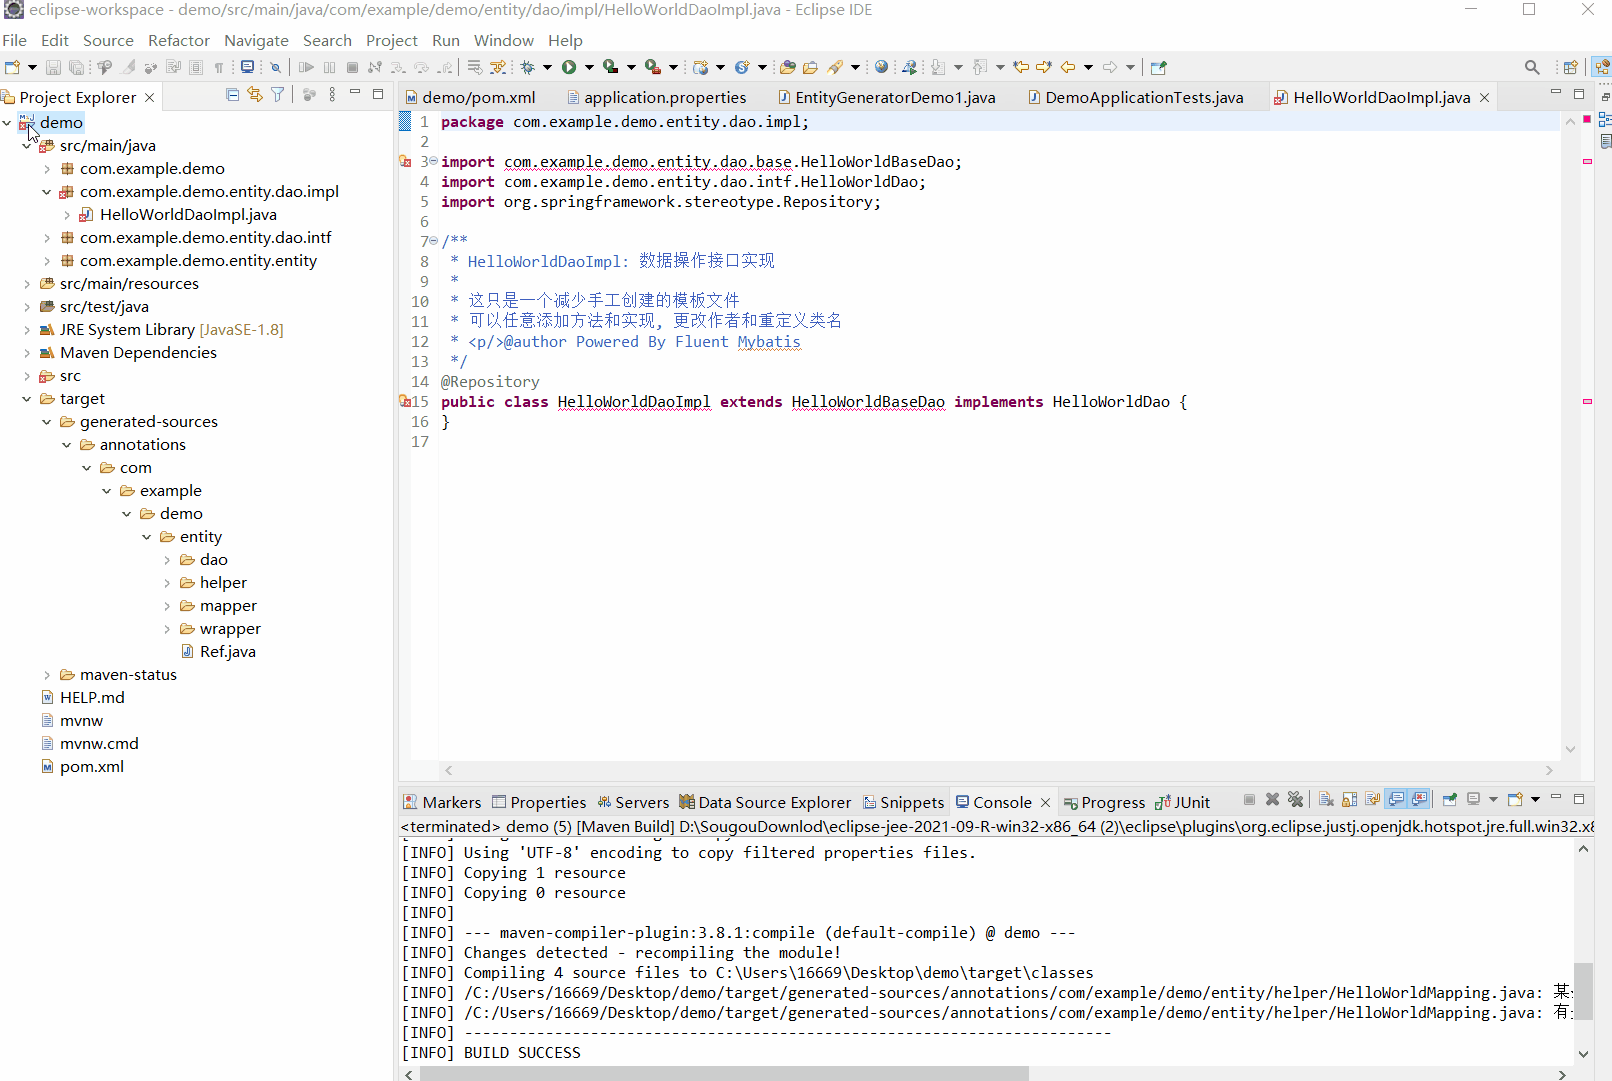Viewport: 1612px width, 1081px height.
Task: Close the Project Explorer view
Action: pos(150,97)
